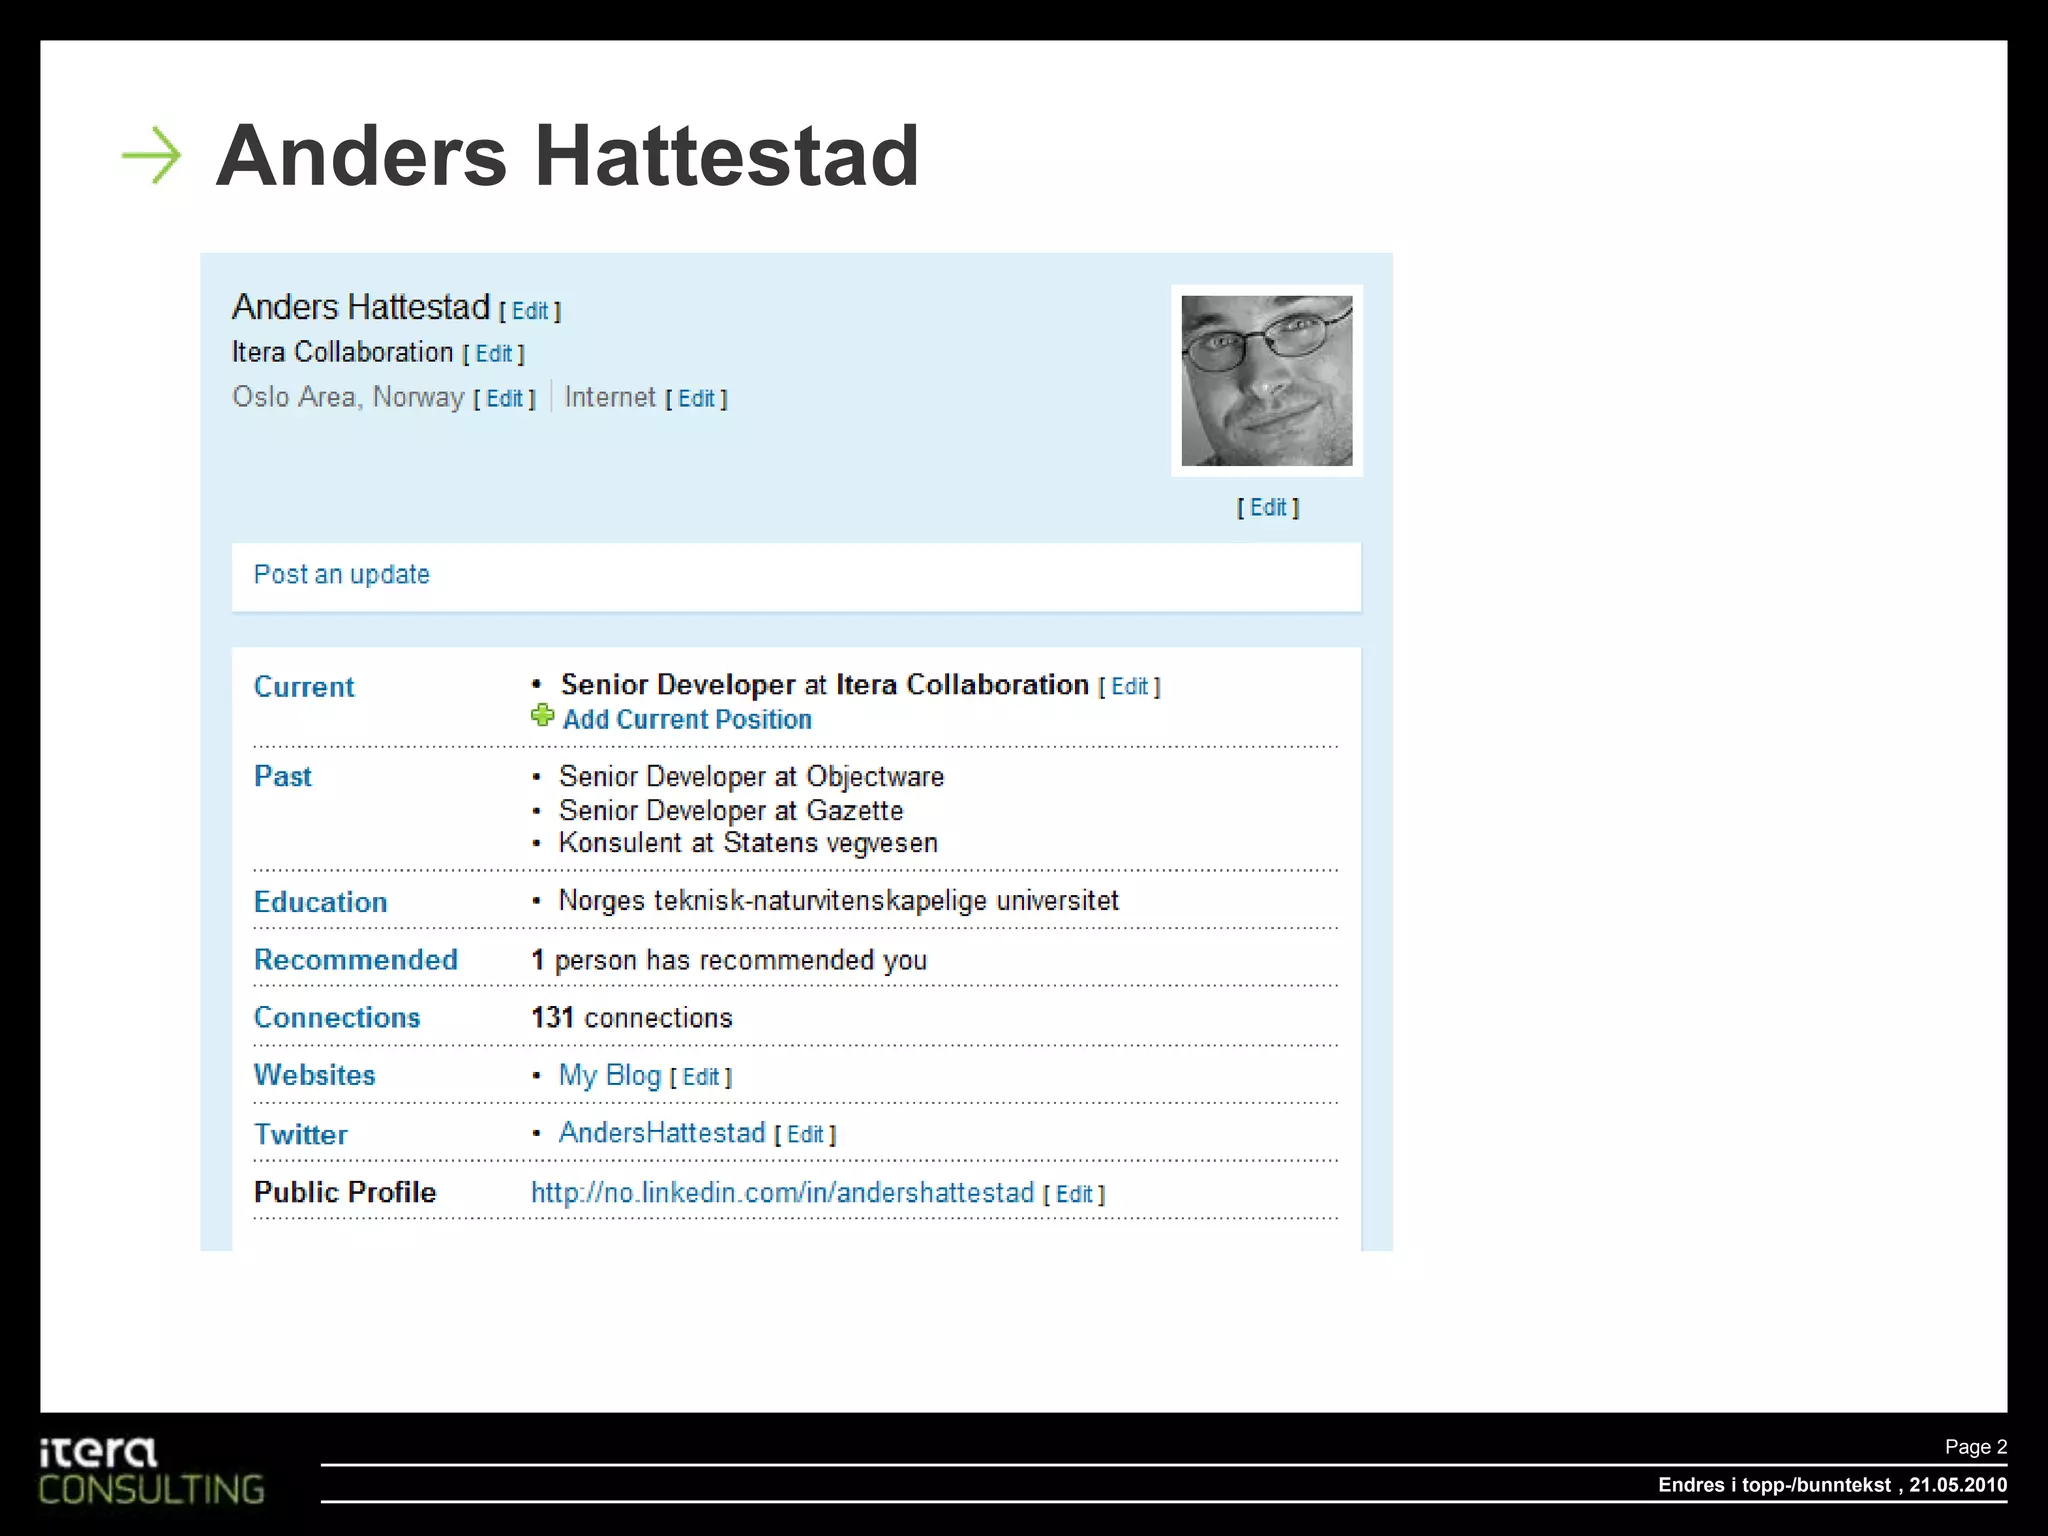Edit the Oslo Area, Norway location

pos(505,399)
